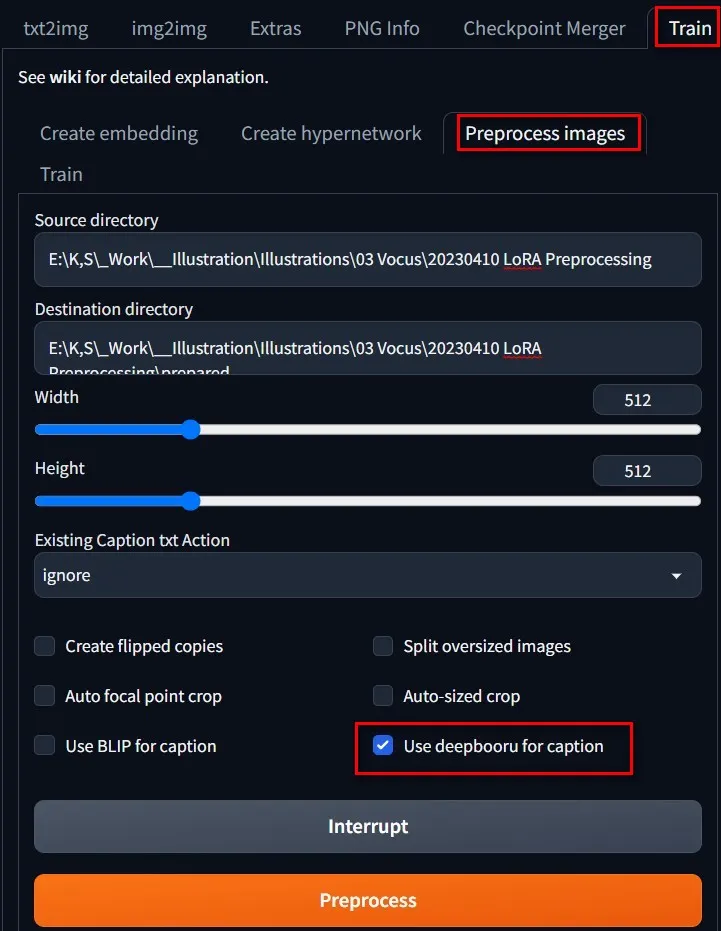Select the Create hypernetwork sub-tab
Image resolution: width=721 pixels, height=931 pixels.
click(331, 133)
